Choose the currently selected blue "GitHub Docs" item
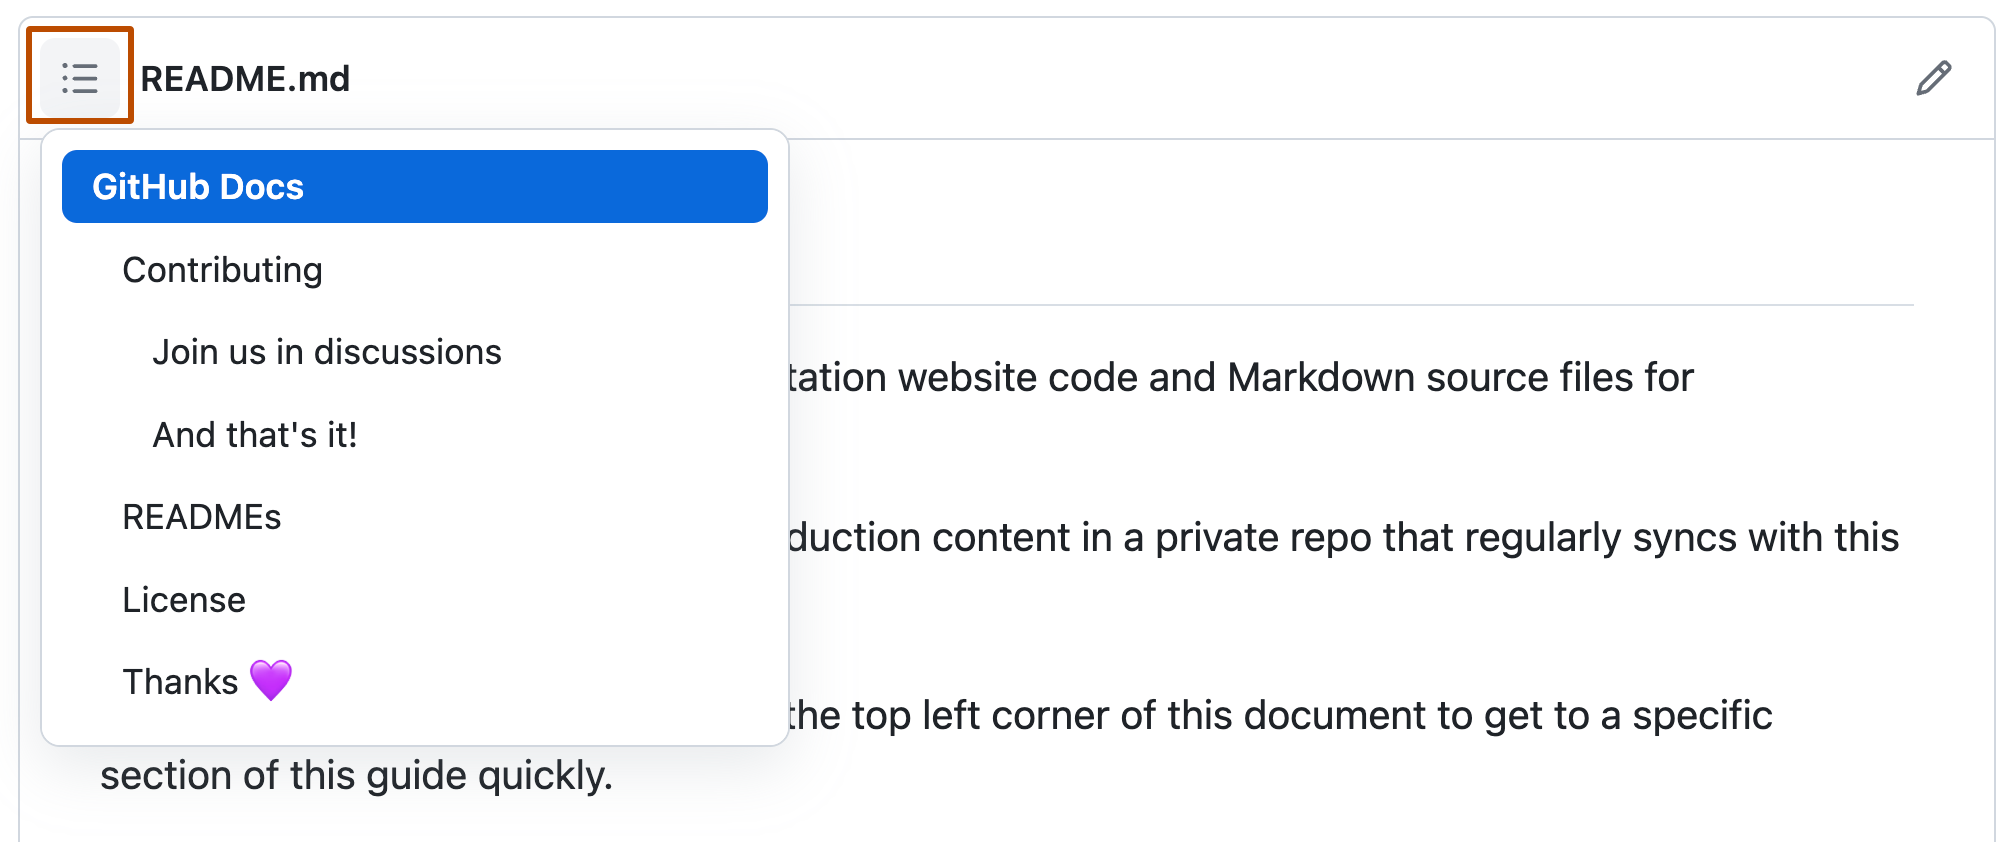Screen dimensions: 2012x842 (198, 186)
